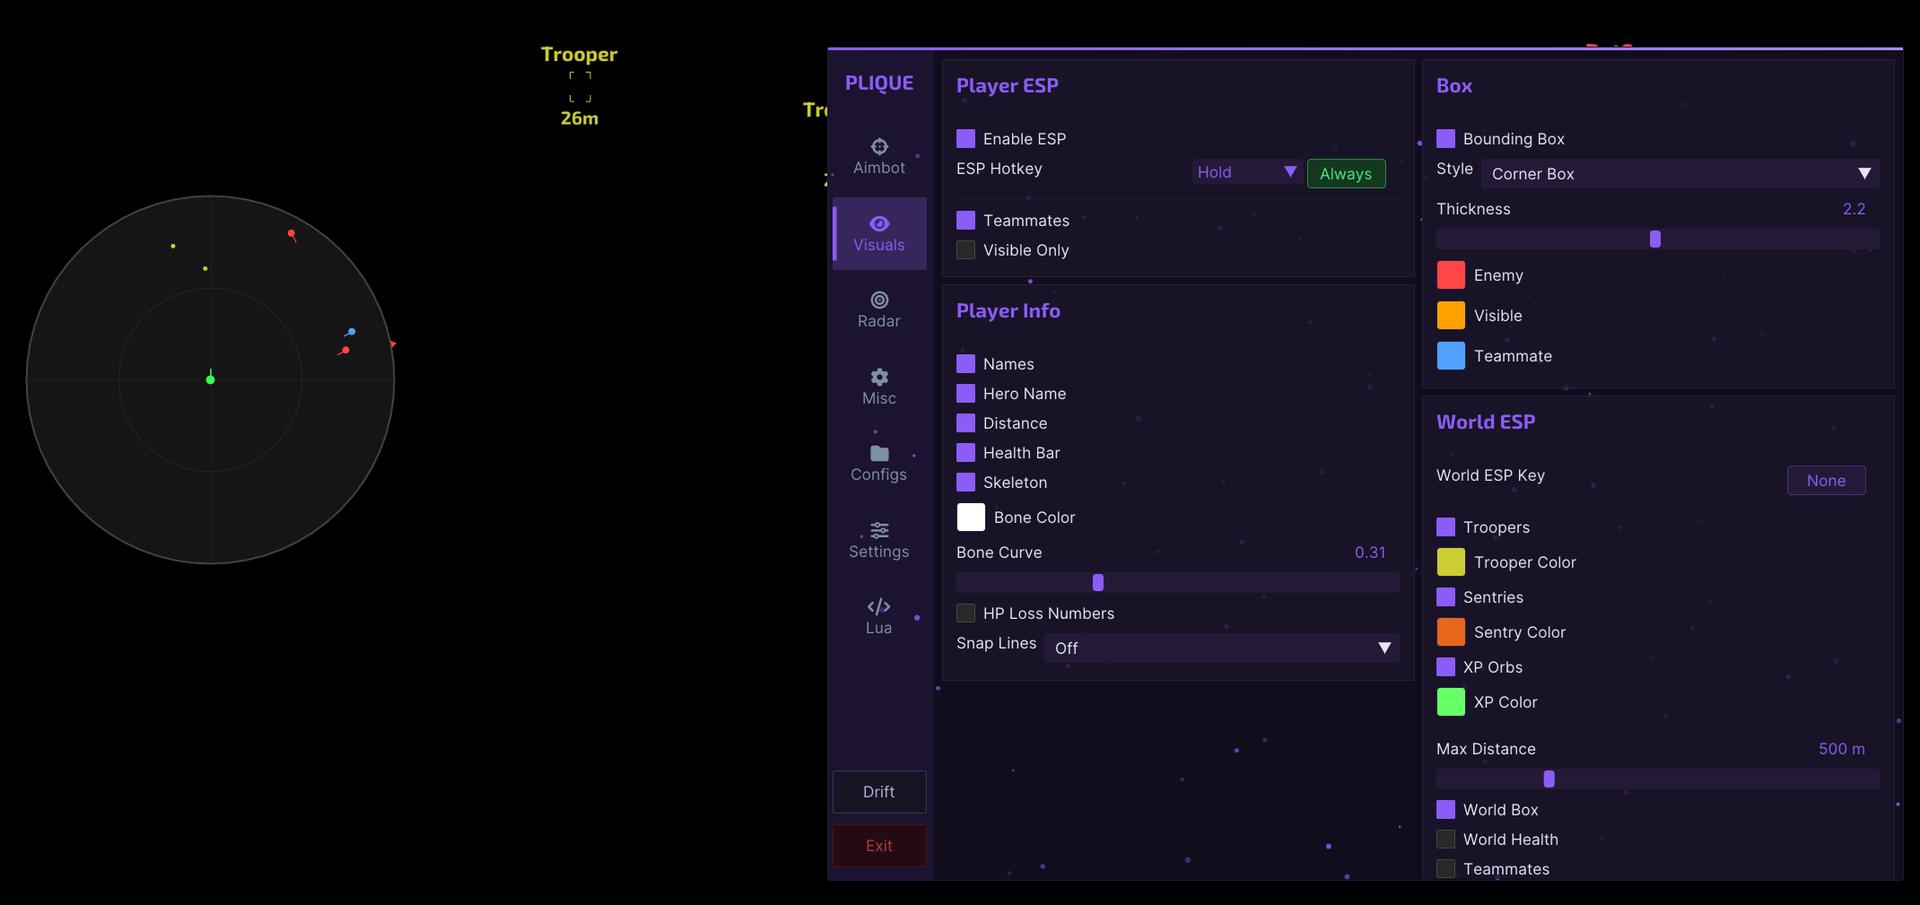This screenshot has height=905, width=1920.
Task: Open the Sentry Color orange swatch
Action: coord(1451,632)
